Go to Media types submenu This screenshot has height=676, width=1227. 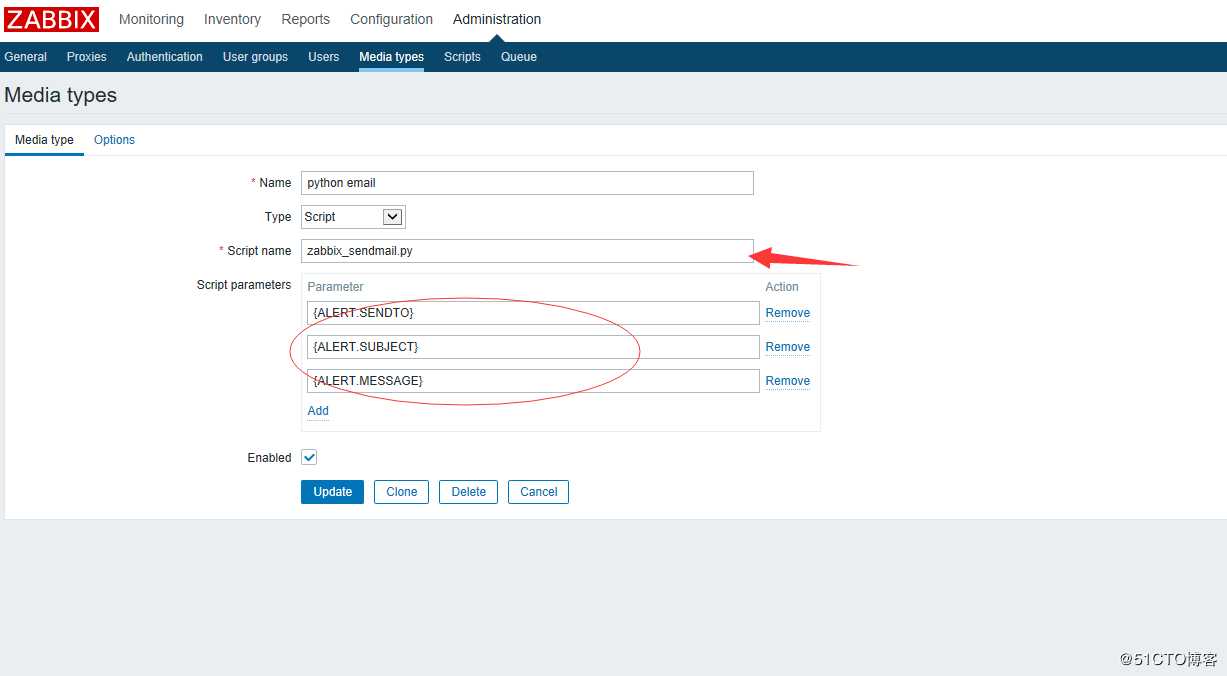click(x=392, y=57)
